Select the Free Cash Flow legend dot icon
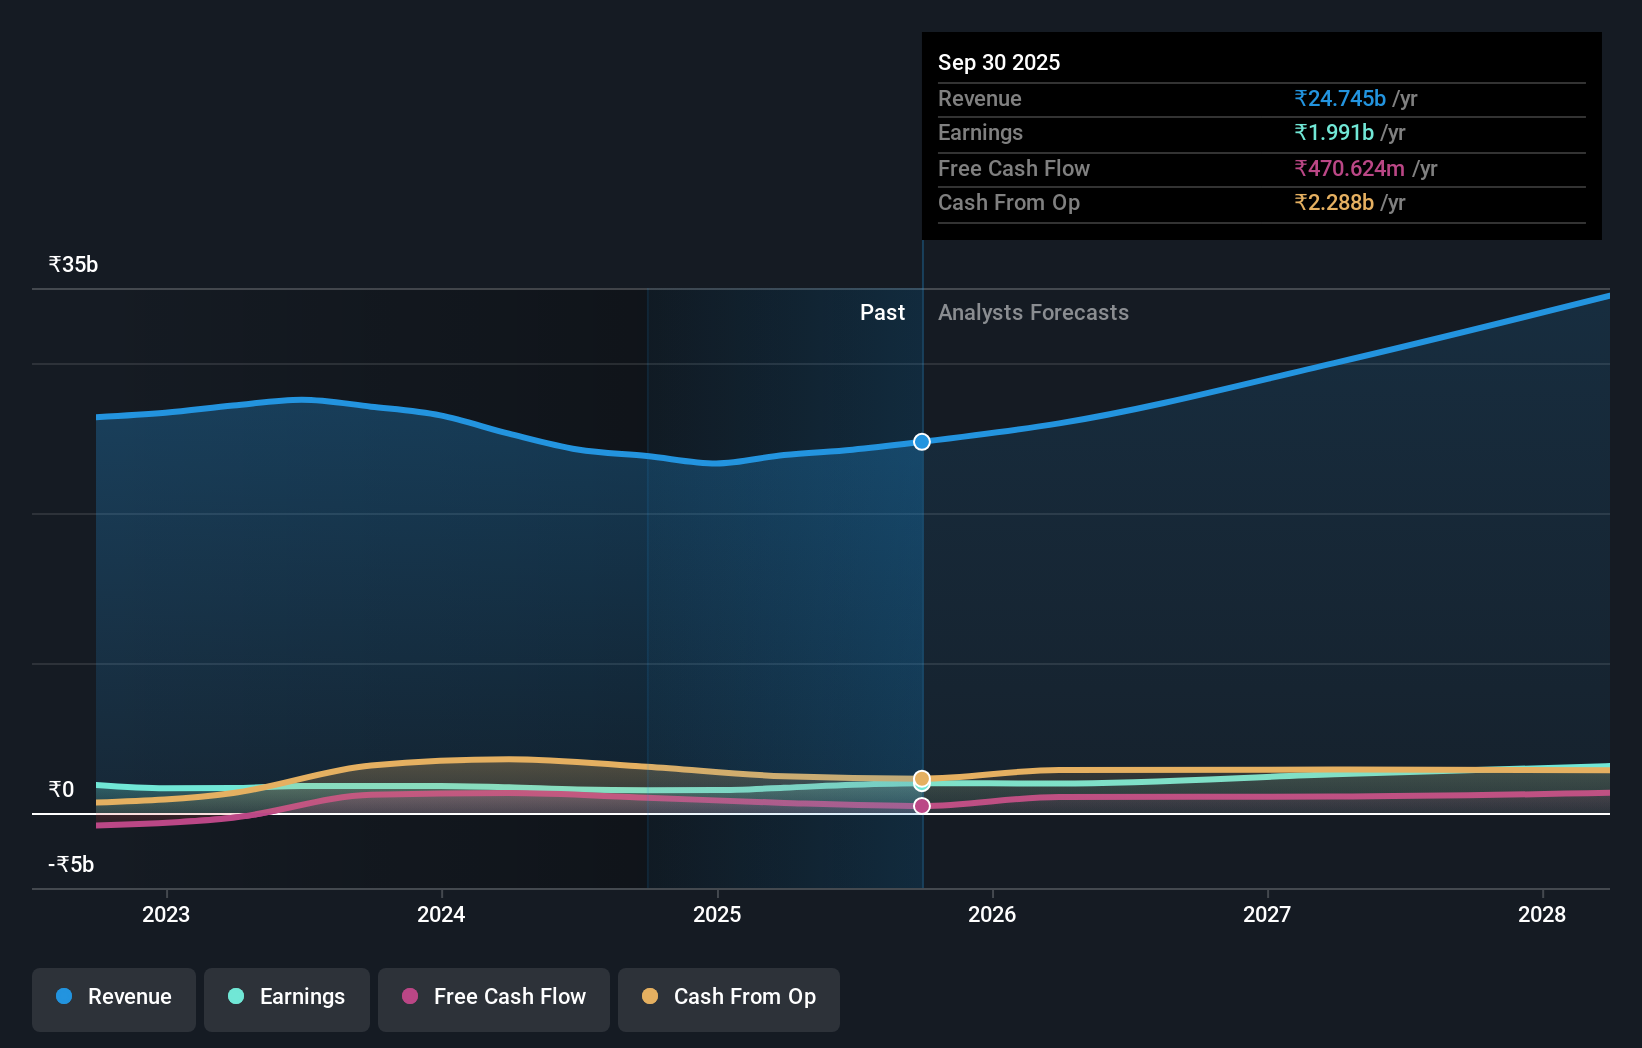 click(x=409, y=997)
